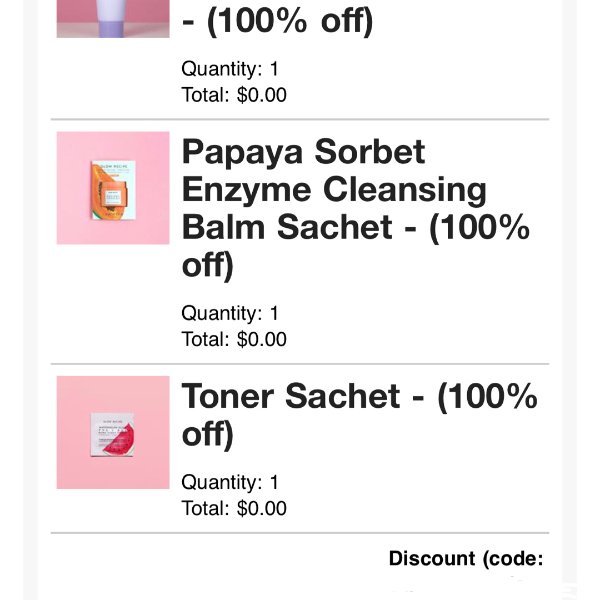The image size is (600, 600).
Task: Click the Toner Sachet item's "Quantity: 1" text
Action: pyautogui.click(x=230, y=482)
